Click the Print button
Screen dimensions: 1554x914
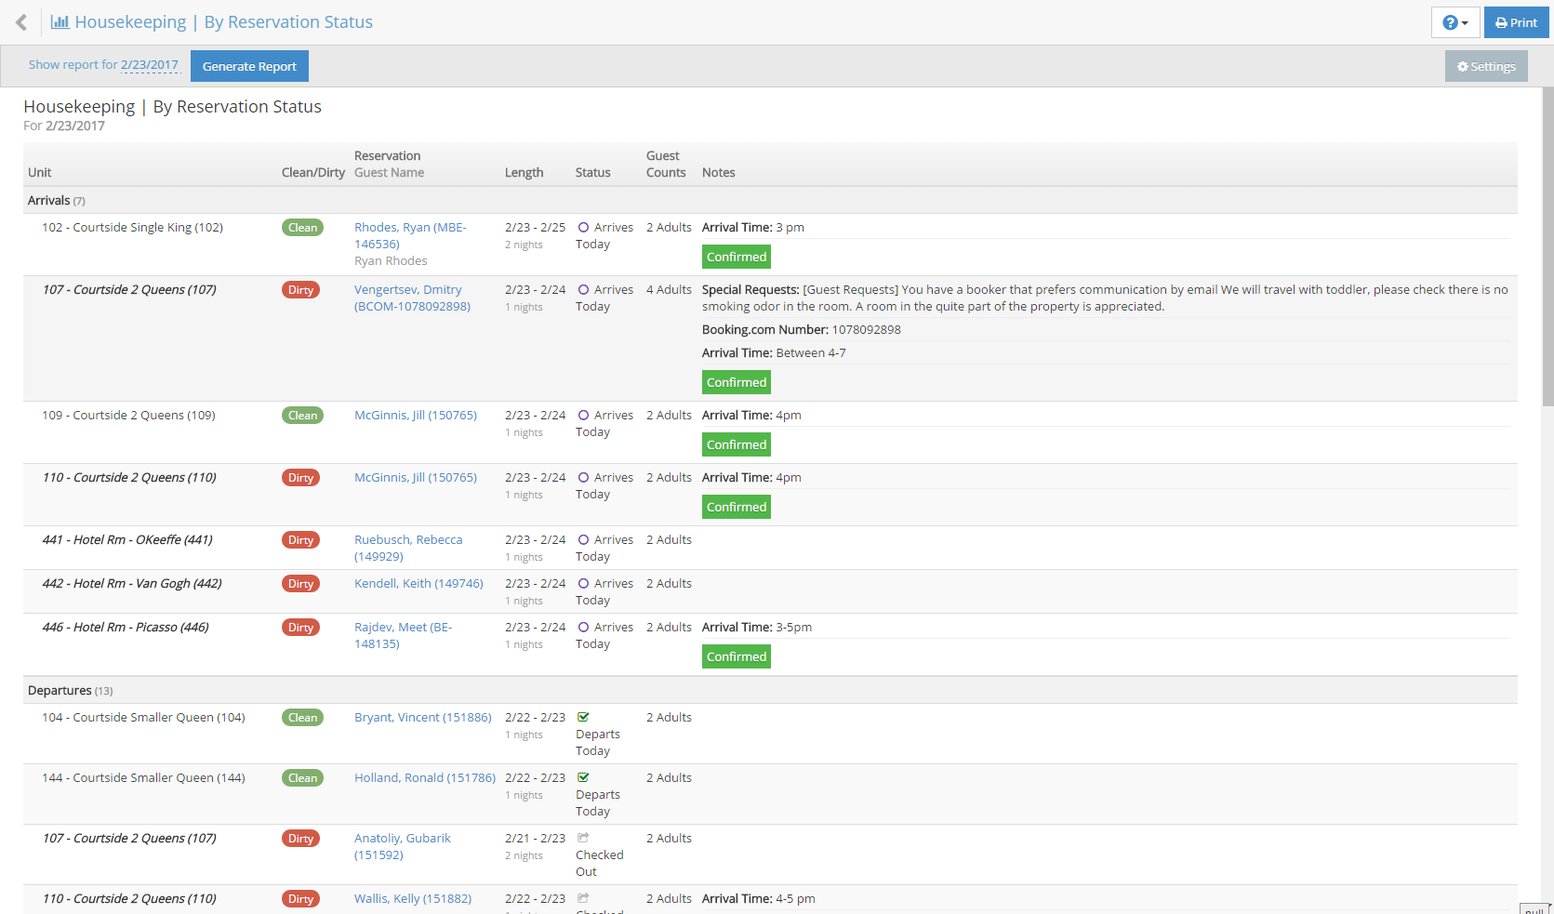(1516, 23)
